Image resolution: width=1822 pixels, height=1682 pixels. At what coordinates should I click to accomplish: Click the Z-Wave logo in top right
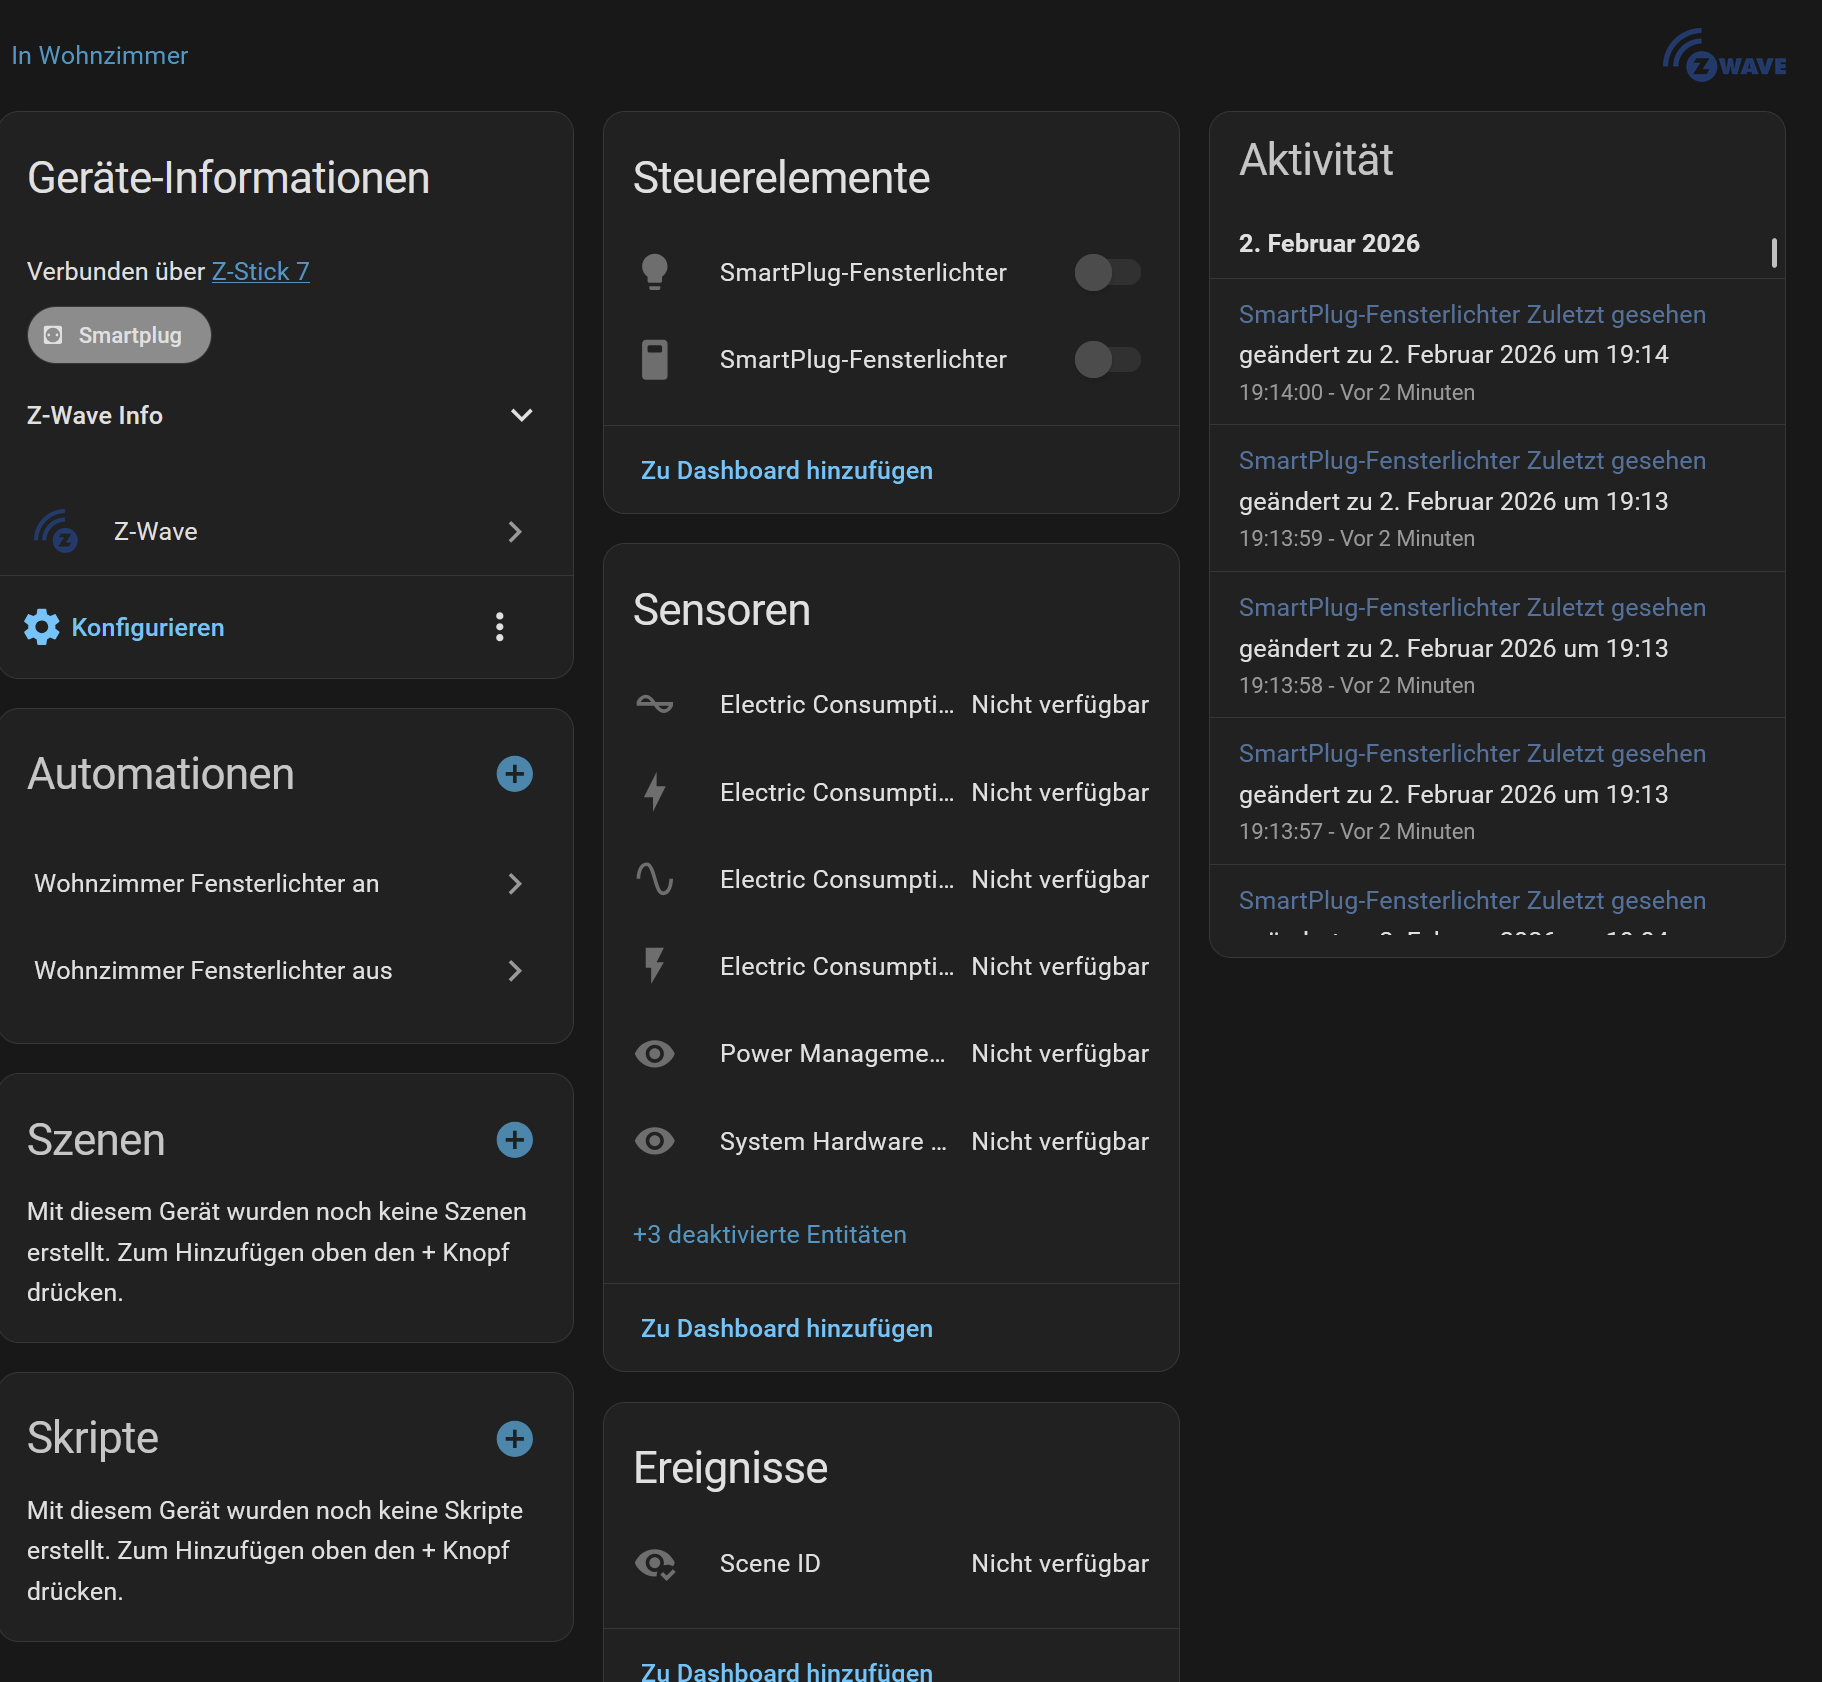click(1724, 57)
